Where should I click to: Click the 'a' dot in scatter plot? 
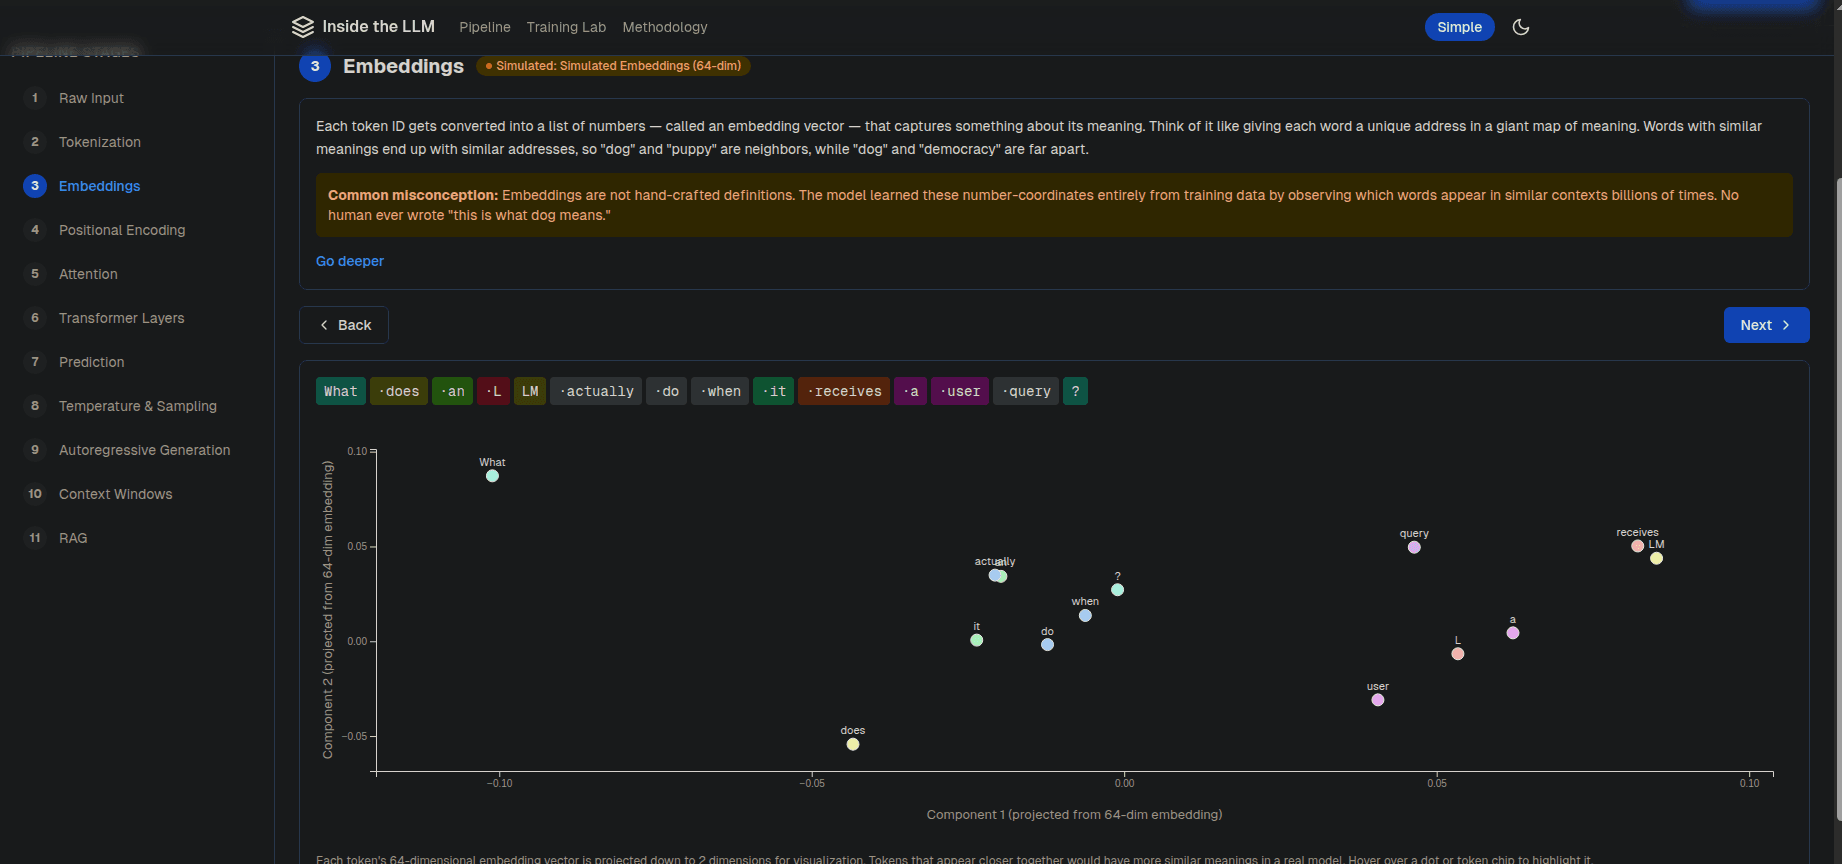pyautogui.click(x=1513, y=633)
